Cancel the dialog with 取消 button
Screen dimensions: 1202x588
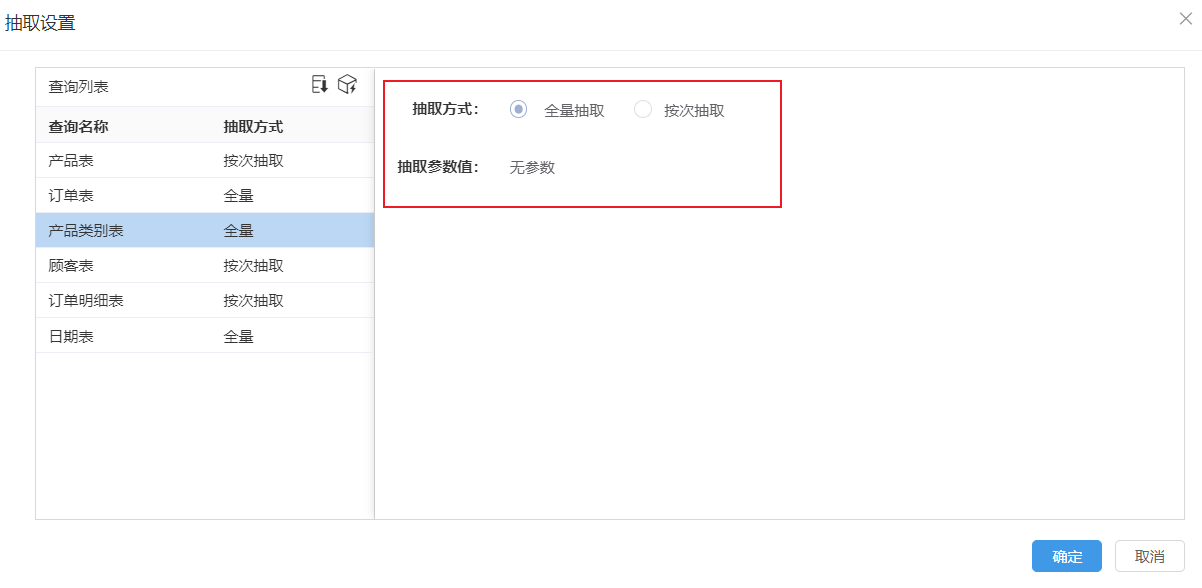[x=1150, y=556]
